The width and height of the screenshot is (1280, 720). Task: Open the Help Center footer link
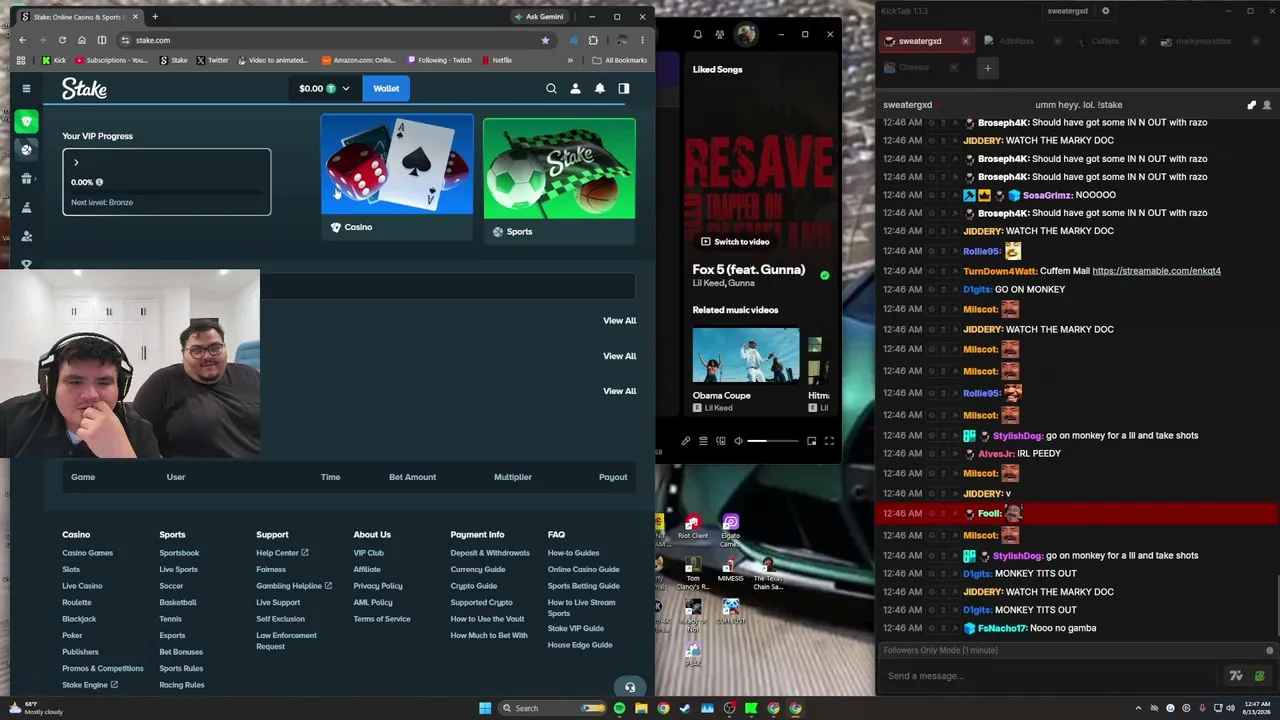click(x=282, y=553)
